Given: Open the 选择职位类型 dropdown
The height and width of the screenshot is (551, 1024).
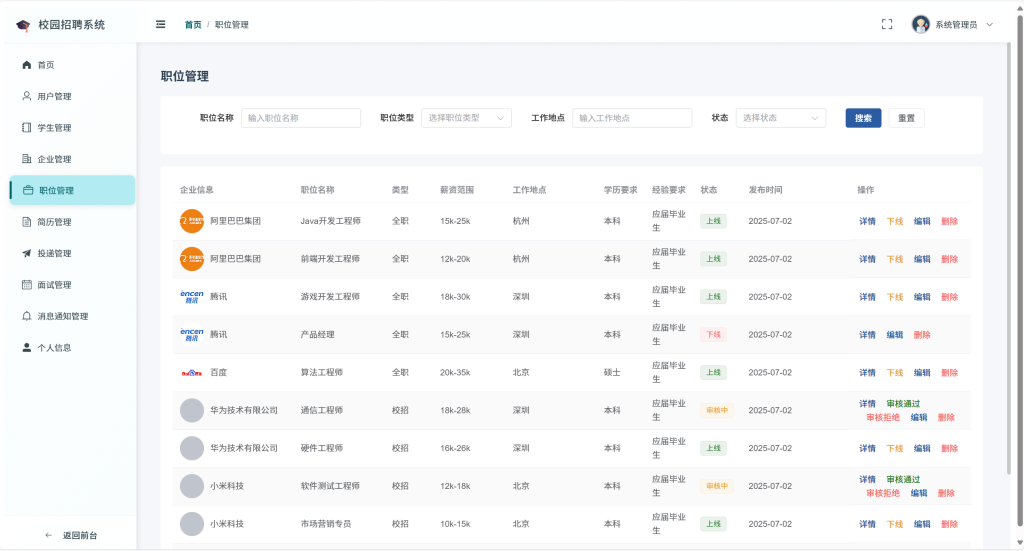Looking at the screenshot, I should 466,118.
